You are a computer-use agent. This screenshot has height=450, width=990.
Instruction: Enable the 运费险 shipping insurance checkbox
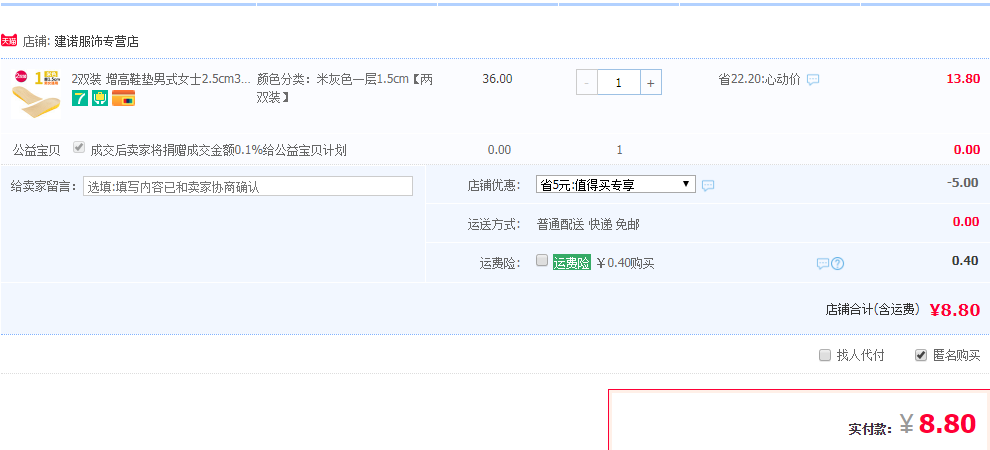tap(542, 261)
